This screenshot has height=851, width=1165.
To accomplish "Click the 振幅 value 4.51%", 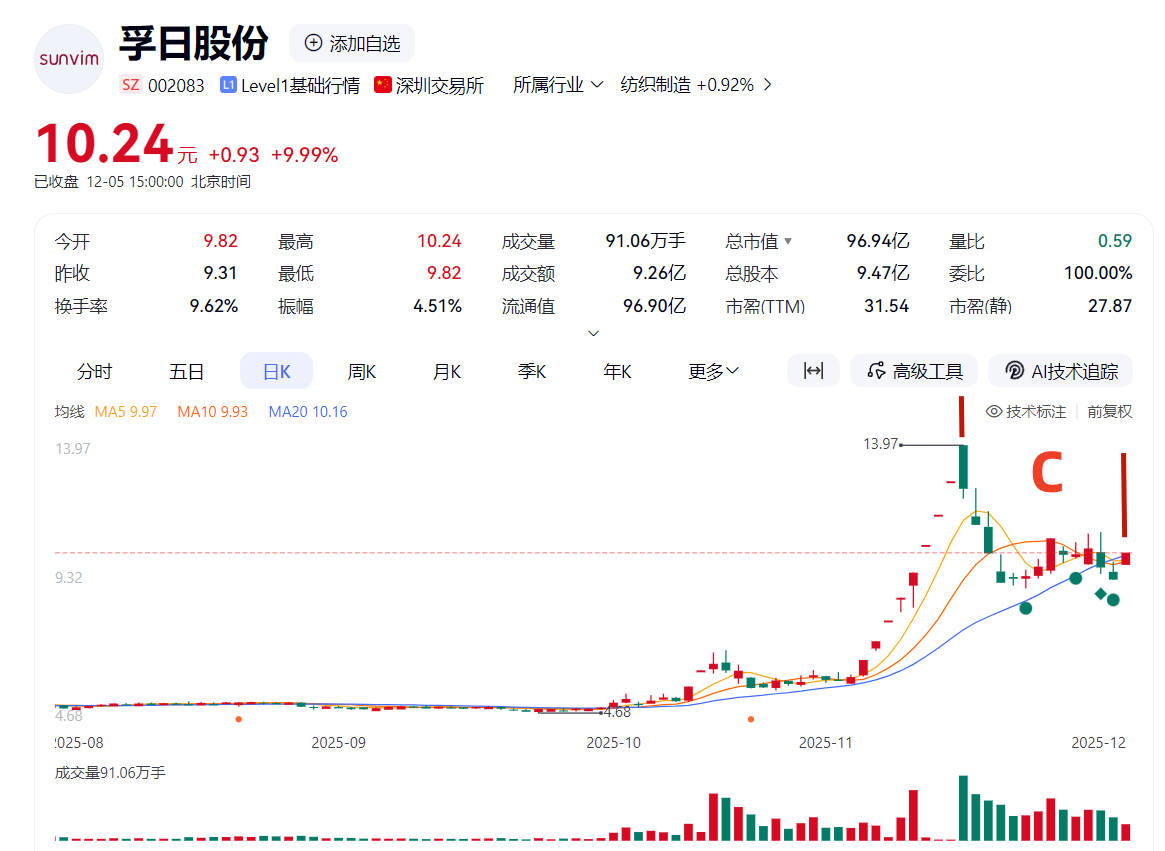I will [x=438, y=306].
